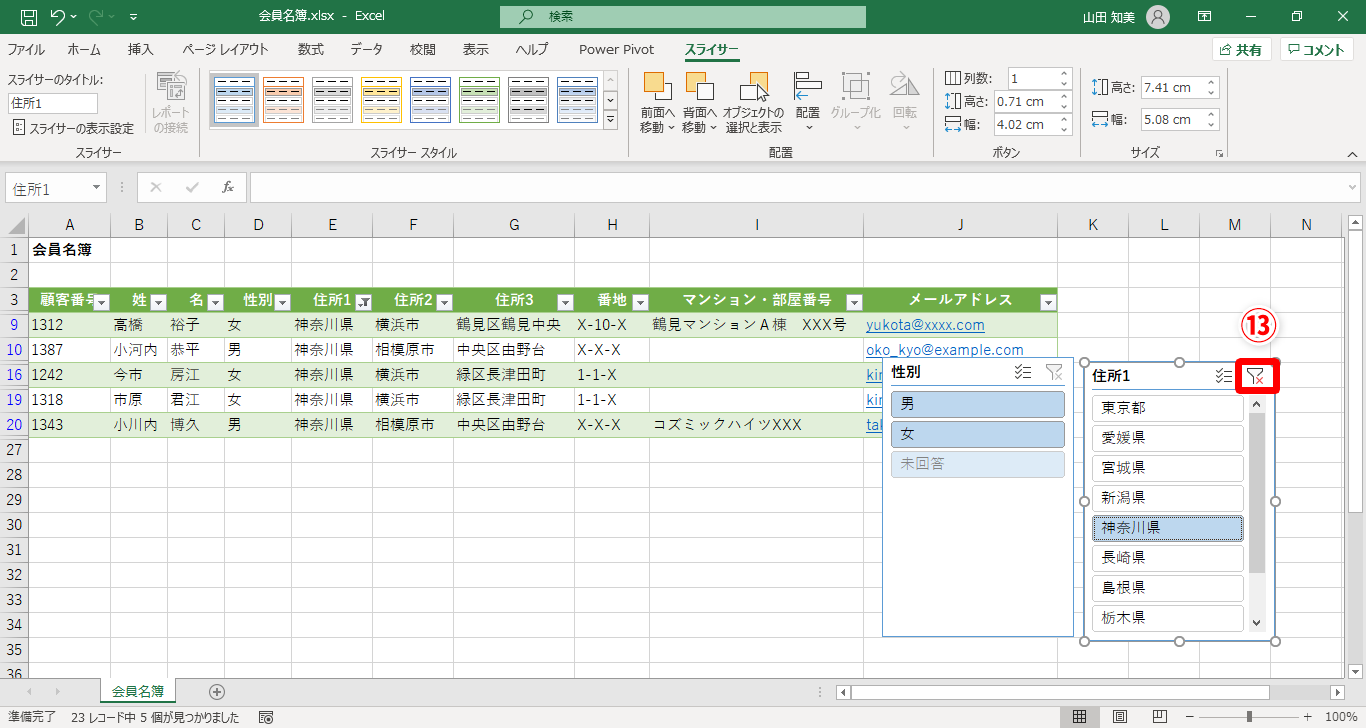This screenshot has width=1366, height=728.
Task: Collapse the ribbon with the chevron
Action: click(1352, 154)
